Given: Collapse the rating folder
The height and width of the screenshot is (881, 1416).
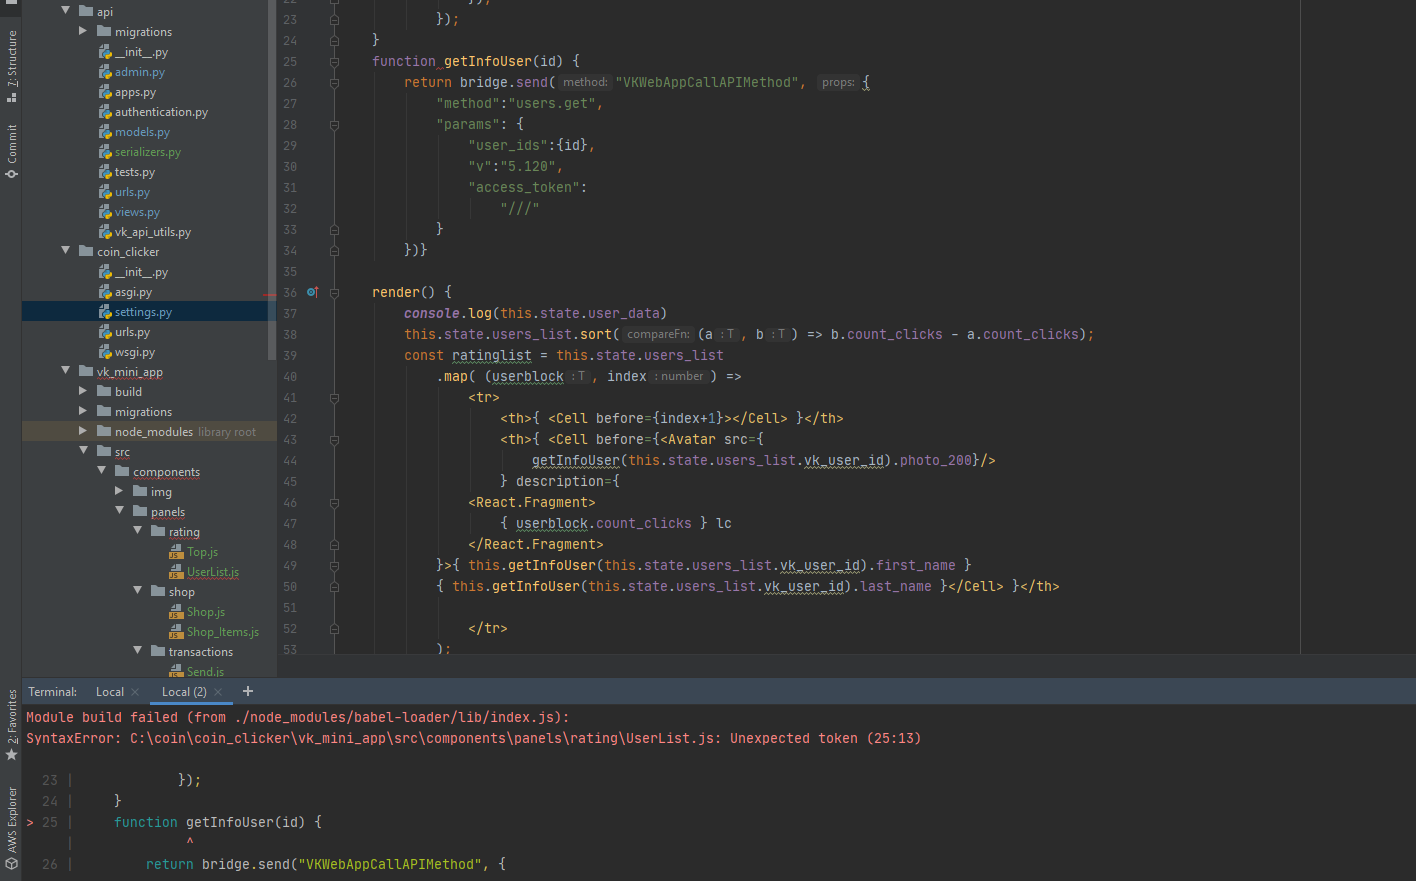Looking at the screenshot, I should tap(138, 531).
